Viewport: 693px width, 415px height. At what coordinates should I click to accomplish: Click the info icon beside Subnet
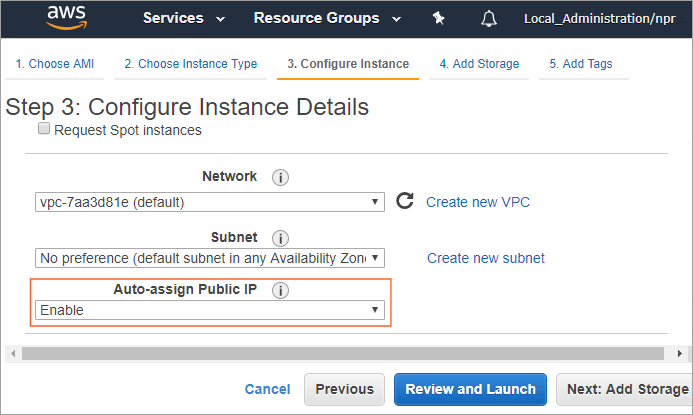tap(280, 238)
